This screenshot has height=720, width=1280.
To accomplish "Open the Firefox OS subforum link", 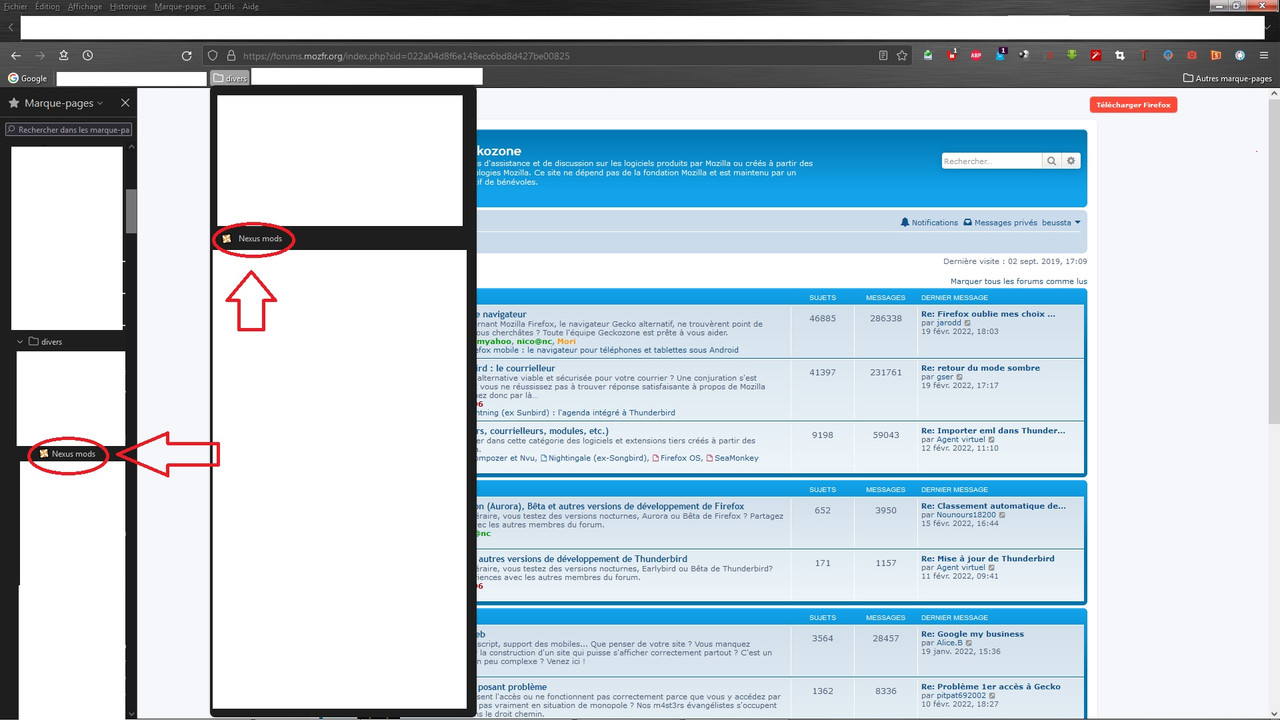I will point(677,458).
